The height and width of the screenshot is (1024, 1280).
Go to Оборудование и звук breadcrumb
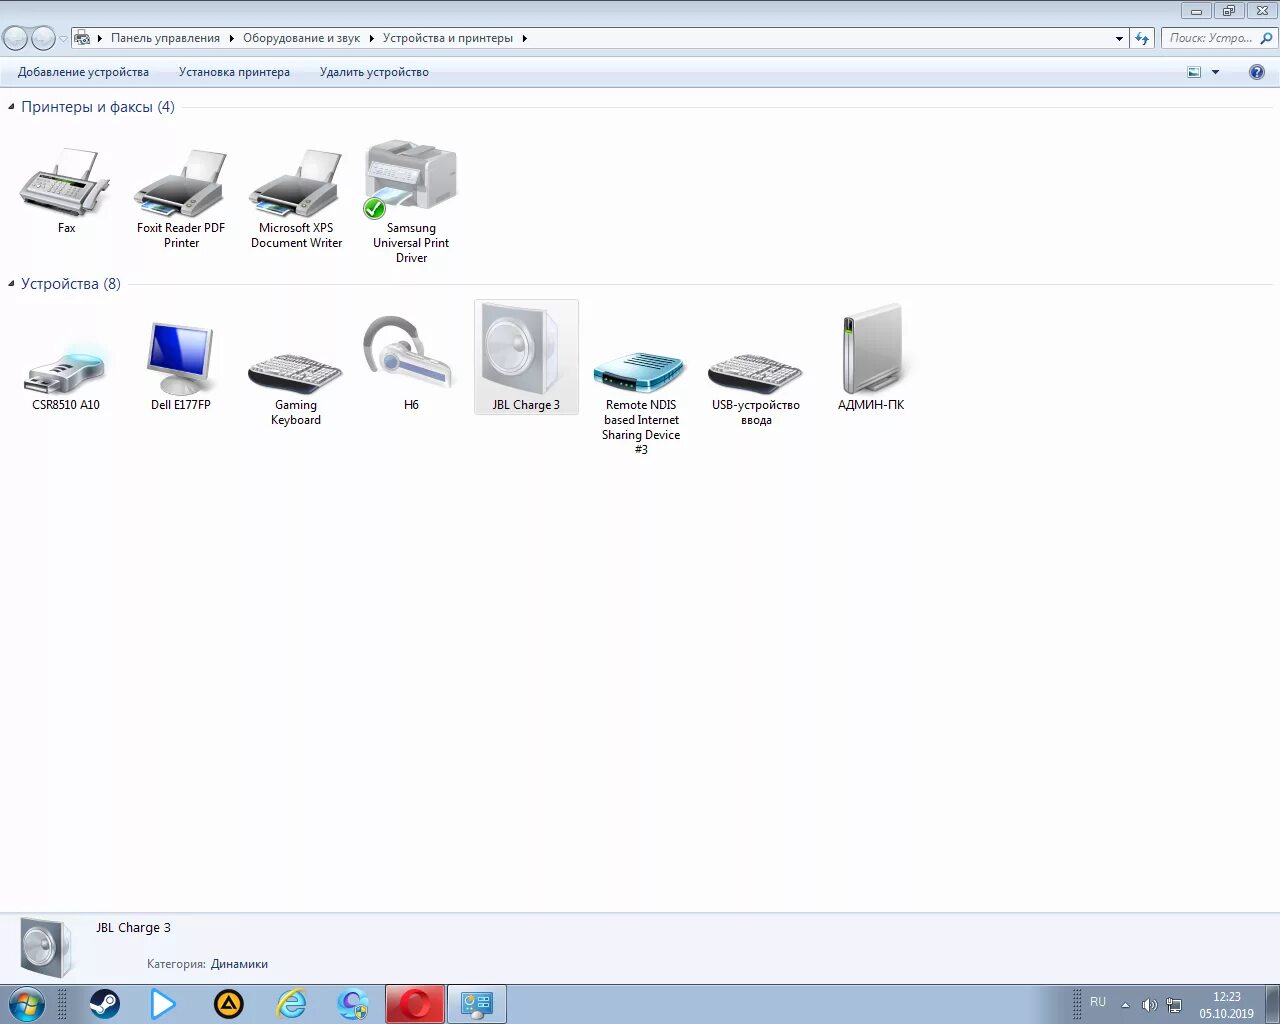pos(301,38)
